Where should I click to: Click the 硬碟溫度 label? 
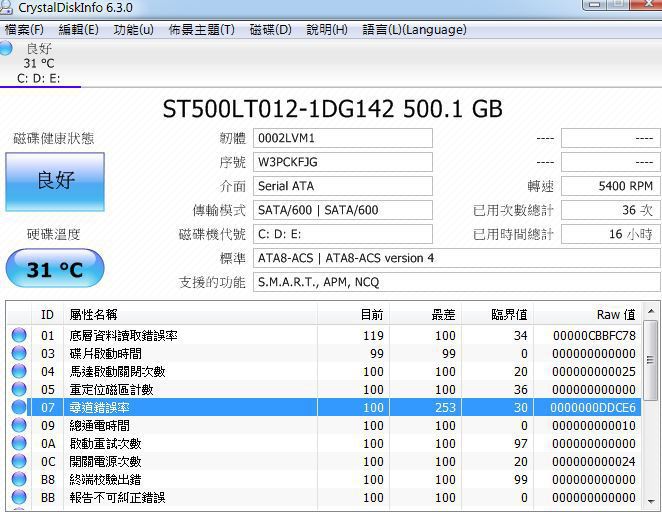54,234
